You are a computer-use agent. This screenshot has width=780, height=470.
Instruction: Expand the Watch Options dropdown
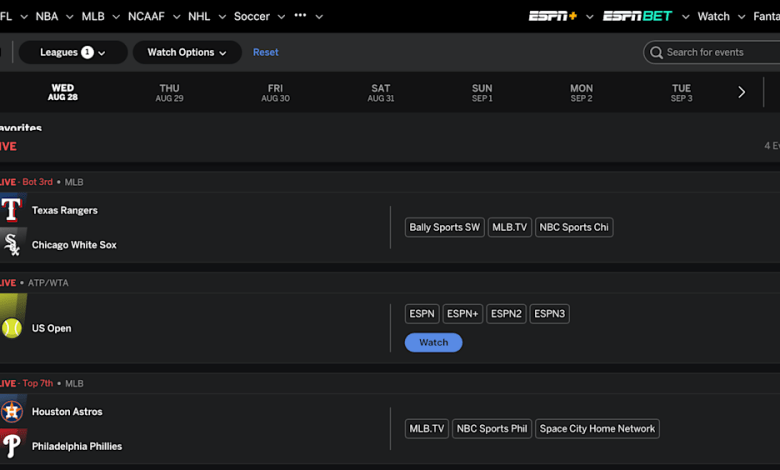[x=187, y=52]
